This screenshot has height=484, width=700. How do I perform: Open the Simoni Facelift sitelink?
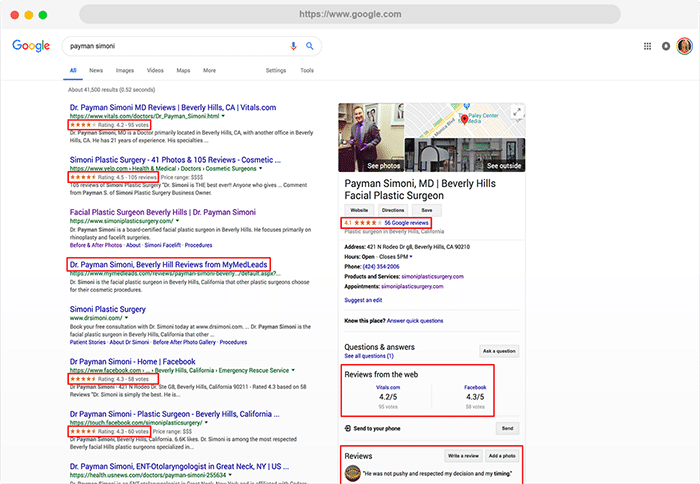click(162, 245)
